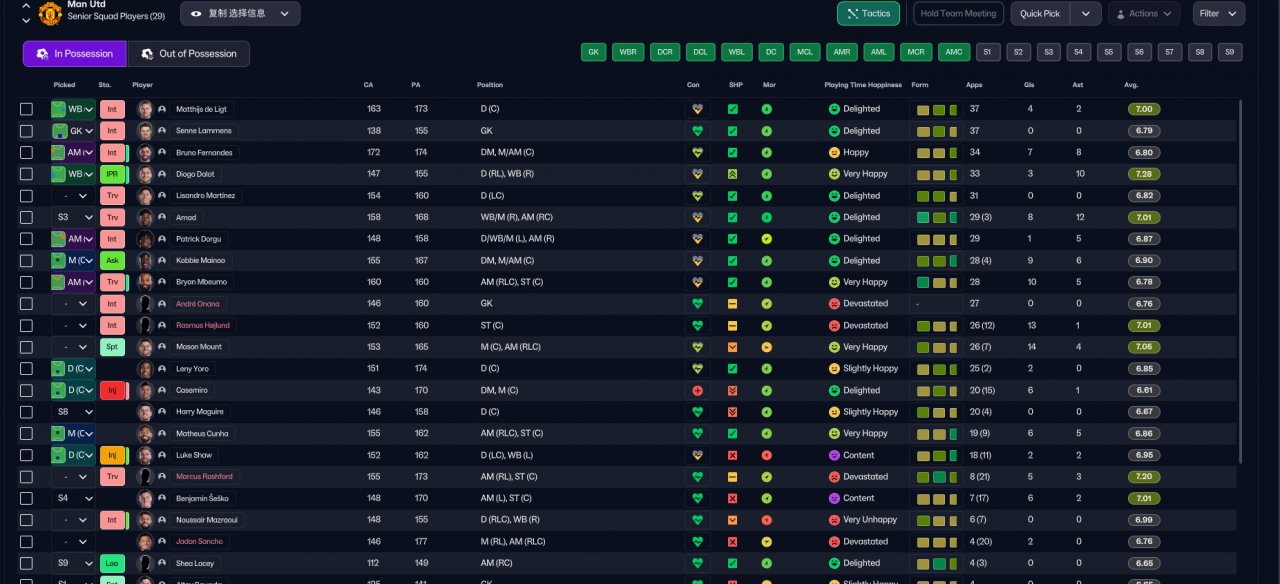This screenshot has height=584, width=1280.
Task: Open Matthijs de Ligt's picked position dropdown
Action: (x=73, y=109)
